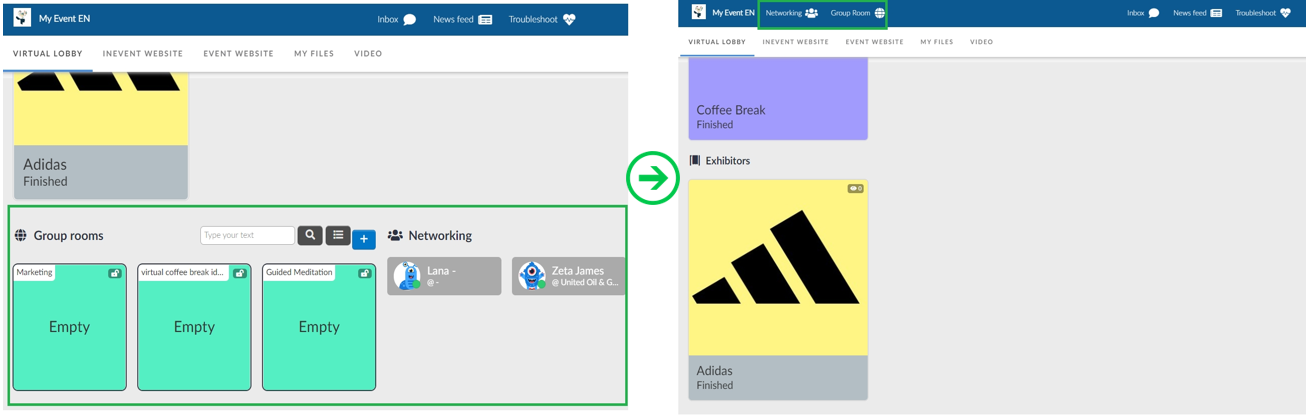
Task: Open My Files tab in right window
Action: [937, 42]
